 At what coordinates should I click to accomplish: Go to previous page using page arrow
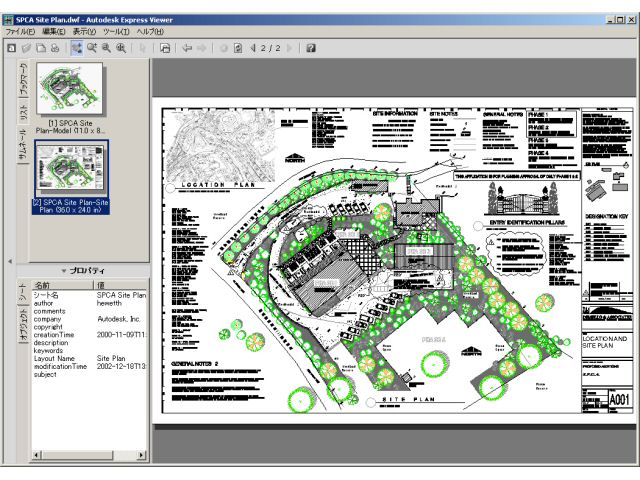(251, 47)
